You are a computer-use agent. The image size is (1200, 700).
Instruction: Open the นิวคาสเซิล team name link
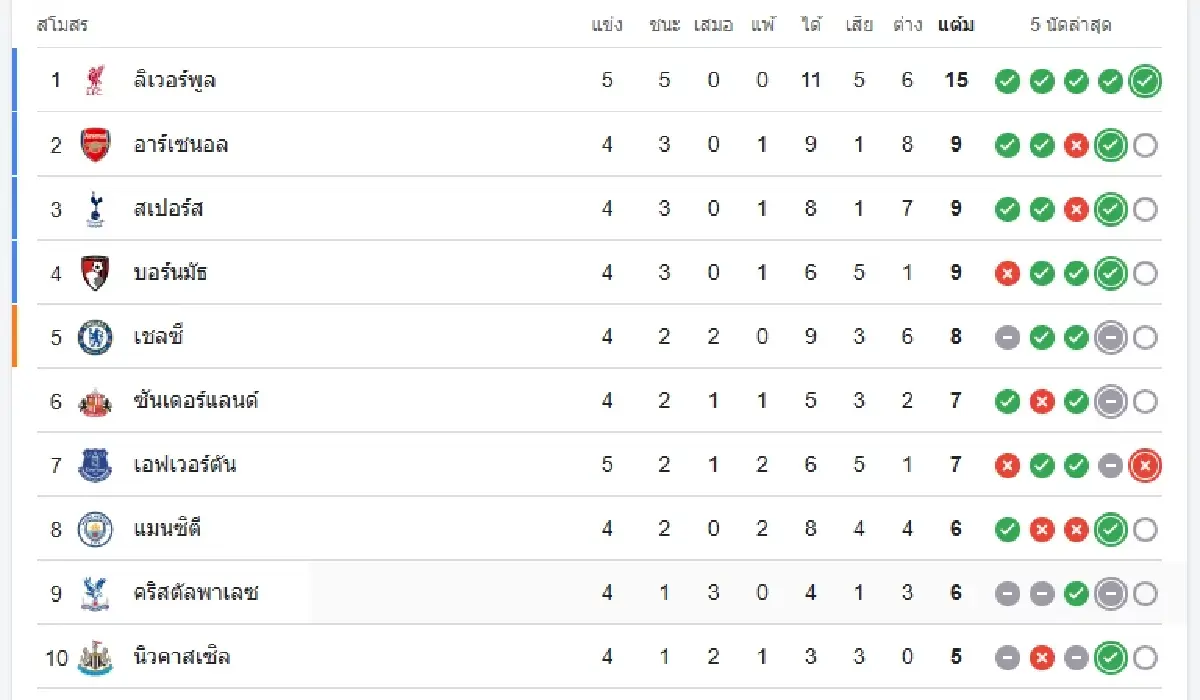tap(181, 657)
